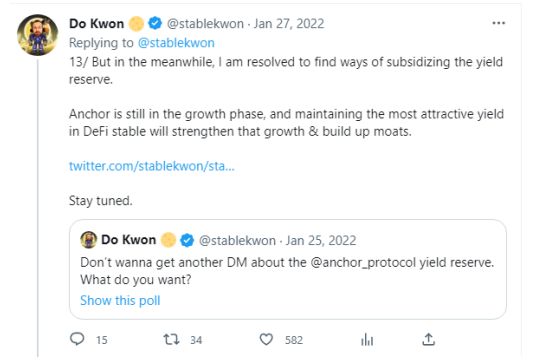Click the yellow circle badge beside Do Kwon
This screenshot has width=555, height=361.
(136, 24)
